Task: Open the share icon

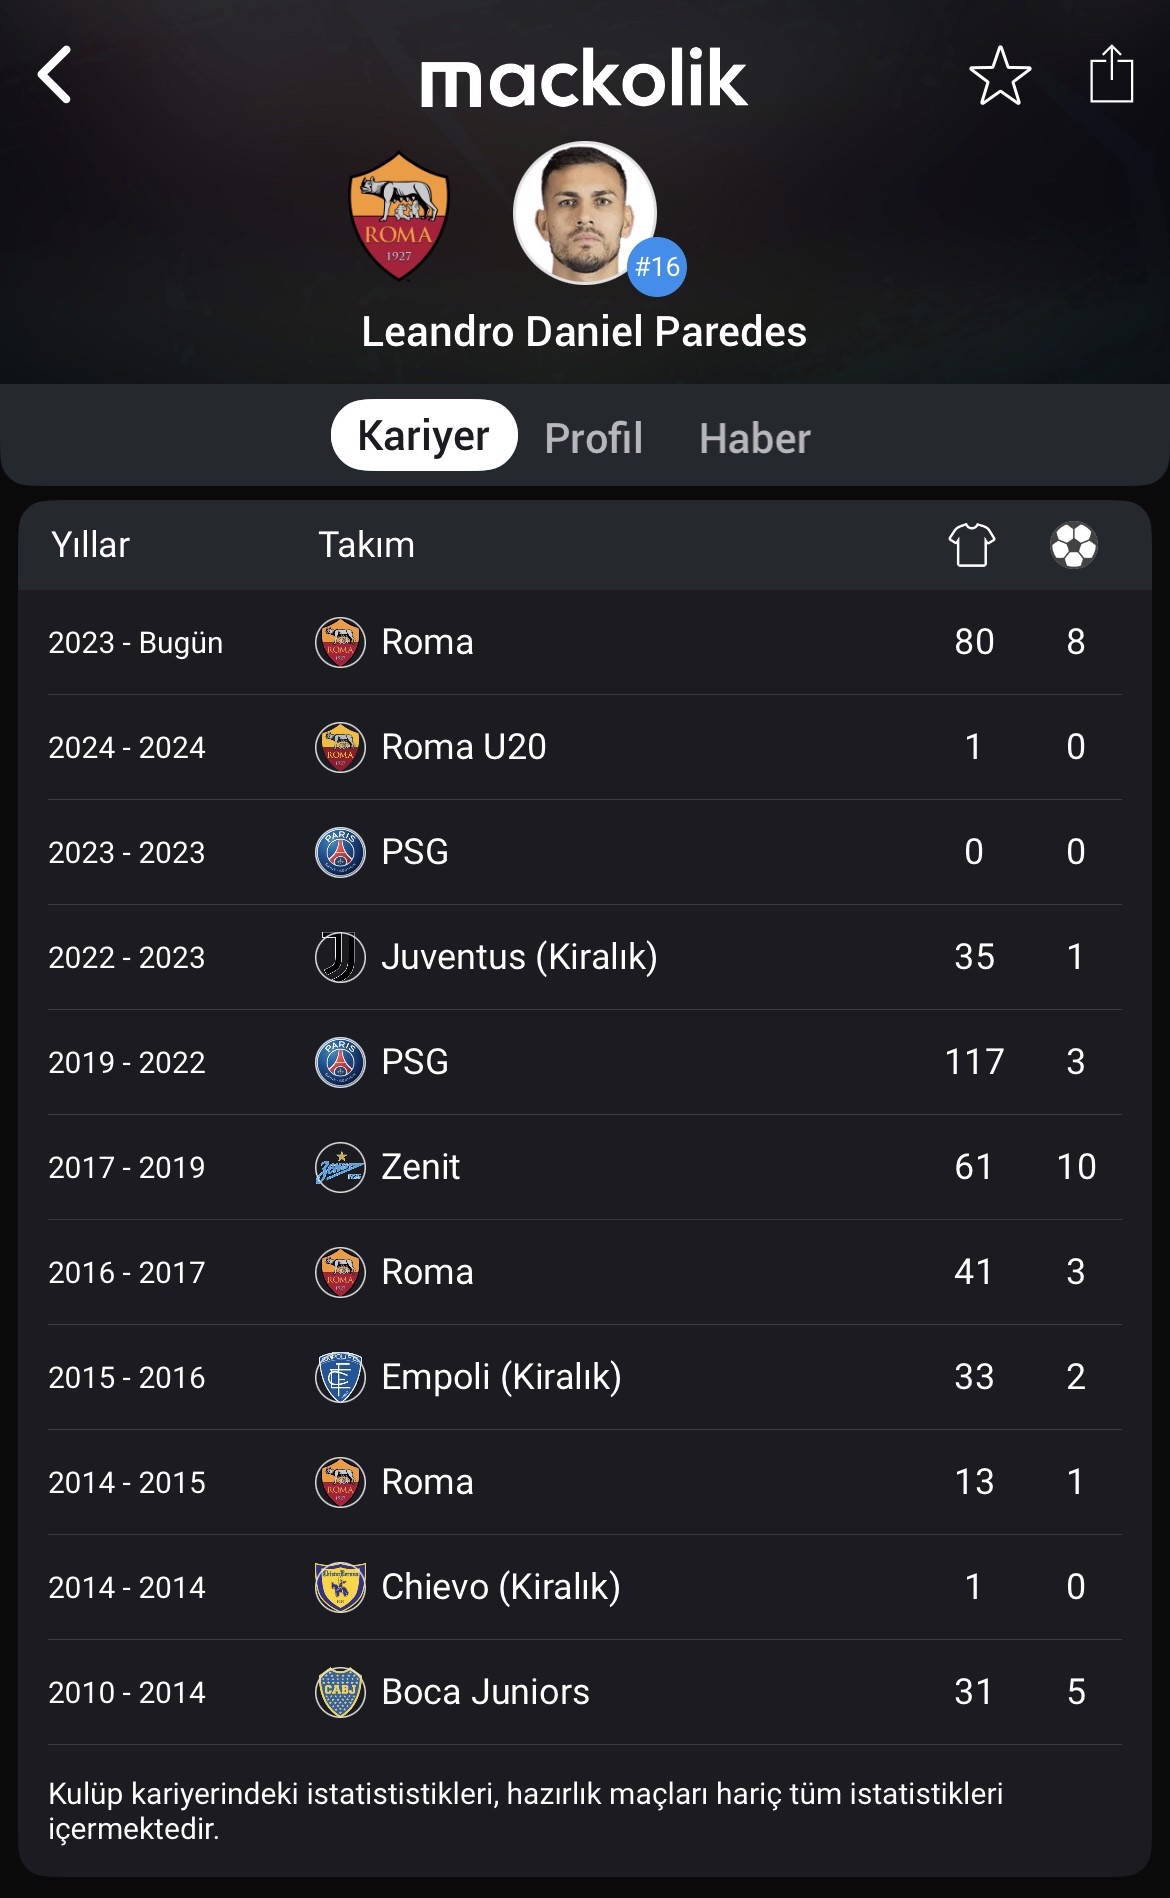Action: click(x=1111, y=73)
